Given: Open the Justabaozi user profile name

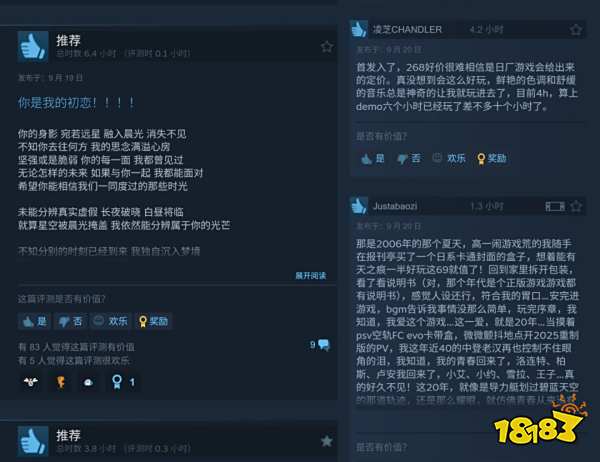Looking at the screenshot, I should 395,206.
